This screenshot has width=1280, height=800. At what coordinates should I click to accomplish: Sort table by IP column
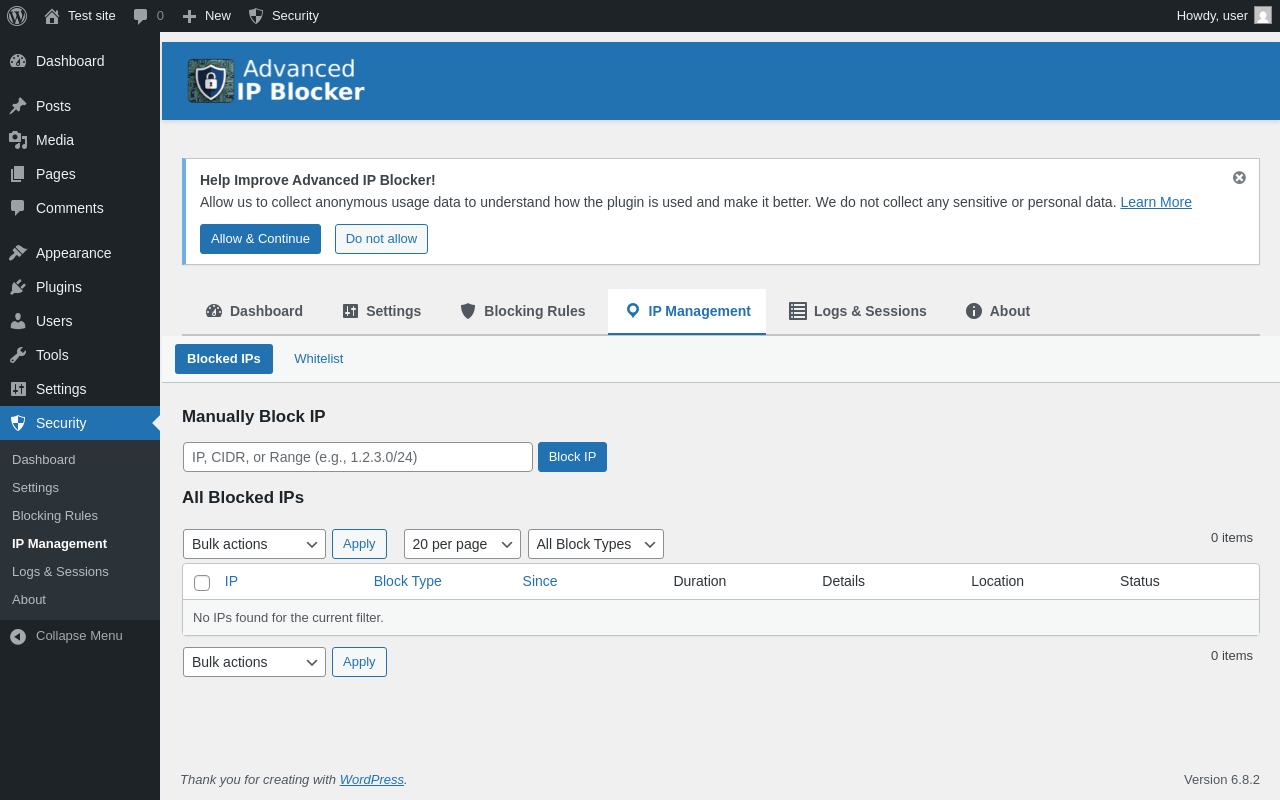point(231,581)
